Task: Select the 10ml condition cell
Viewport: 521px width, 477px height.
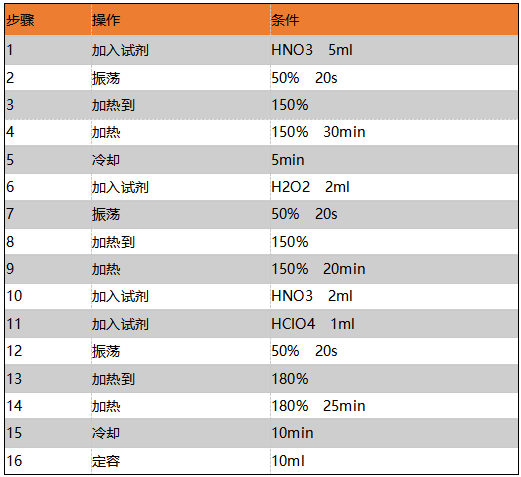Action: pos(394,461)
